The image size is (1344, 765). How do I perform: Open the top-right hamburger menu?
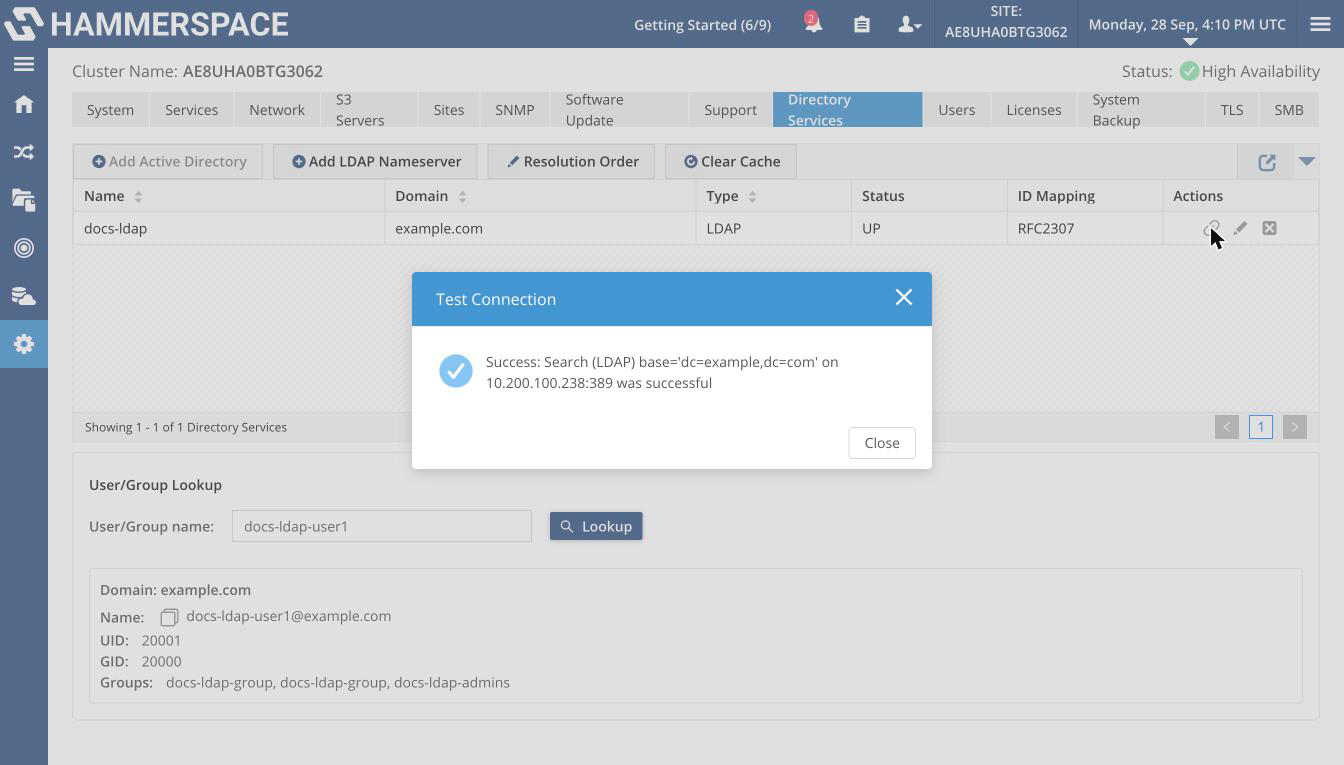coord(1320,24)
